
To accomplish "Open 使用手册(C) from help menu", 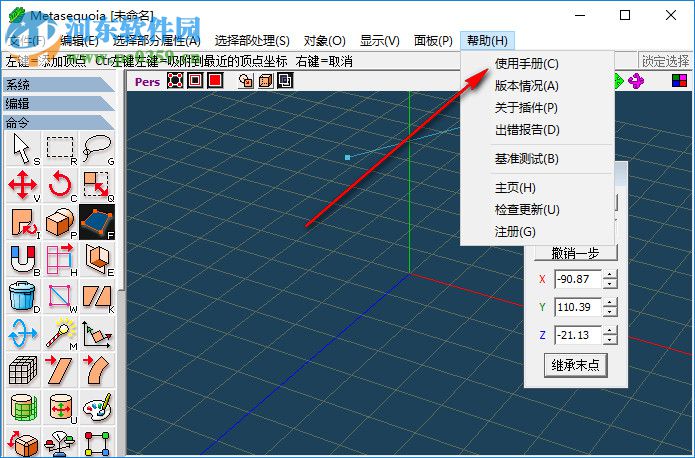I will (537, 64).
